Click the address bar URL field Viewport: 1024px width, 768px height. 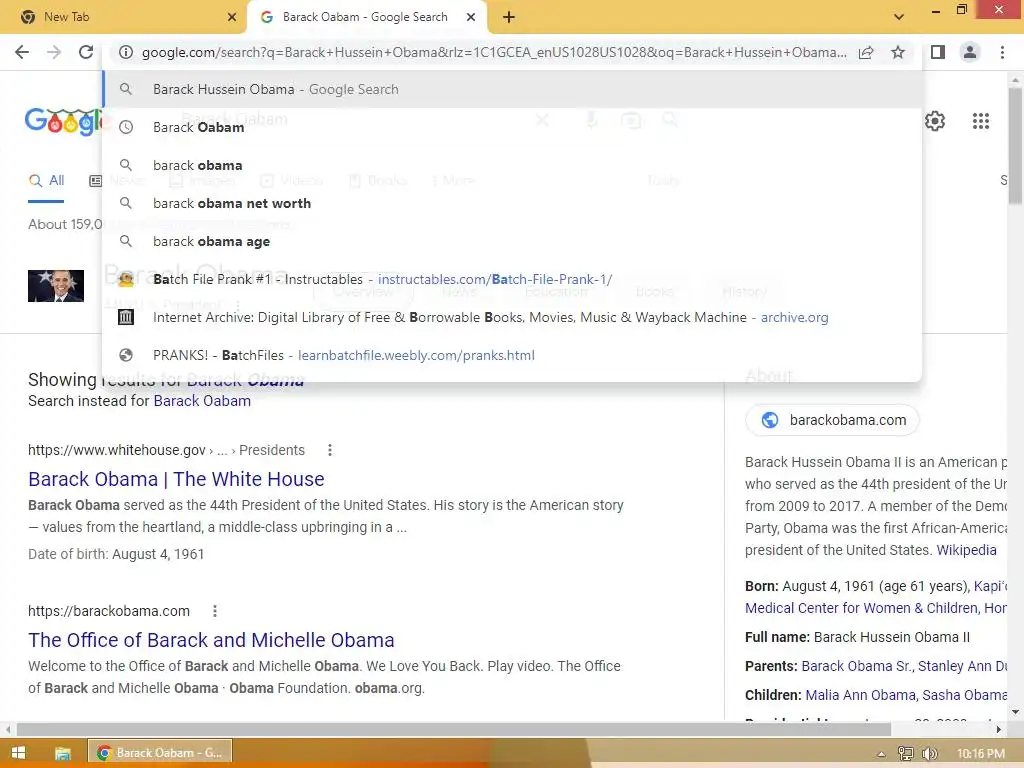point(494,52)
